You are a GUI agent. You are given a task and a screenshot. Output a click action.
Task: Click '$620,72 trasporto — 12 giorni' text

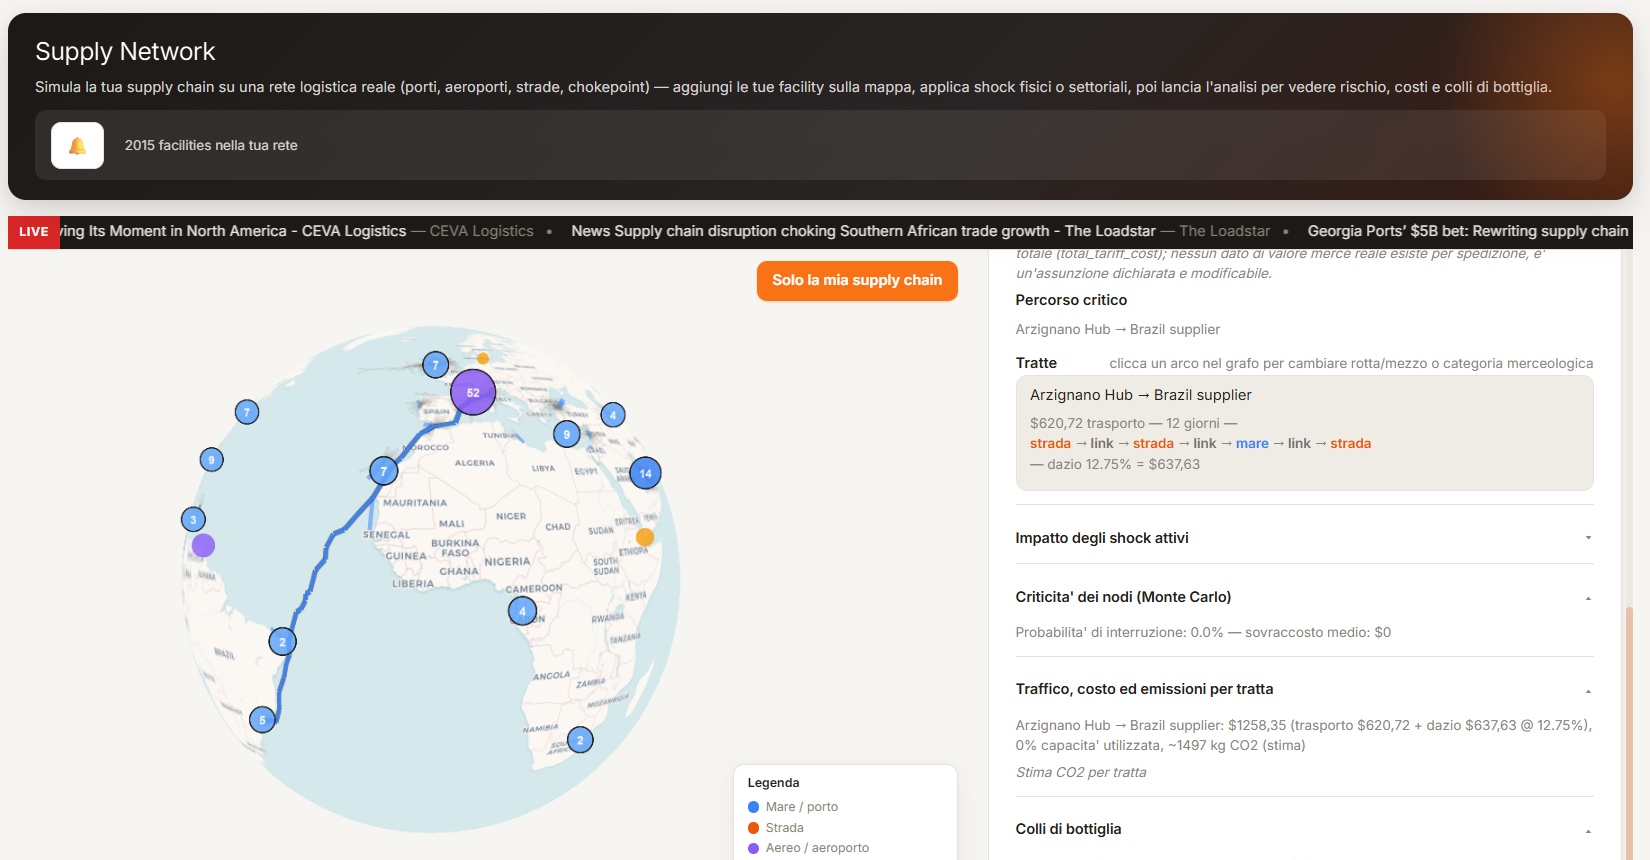click(x=1125, y=424)
